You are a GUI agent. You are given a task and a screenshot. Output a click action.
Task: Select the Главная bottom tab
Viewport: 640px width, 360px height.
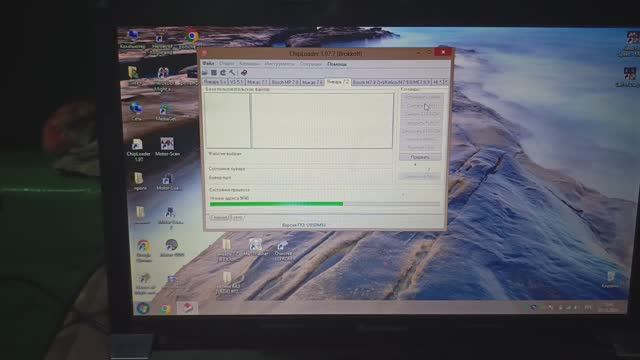coord(219,218)
